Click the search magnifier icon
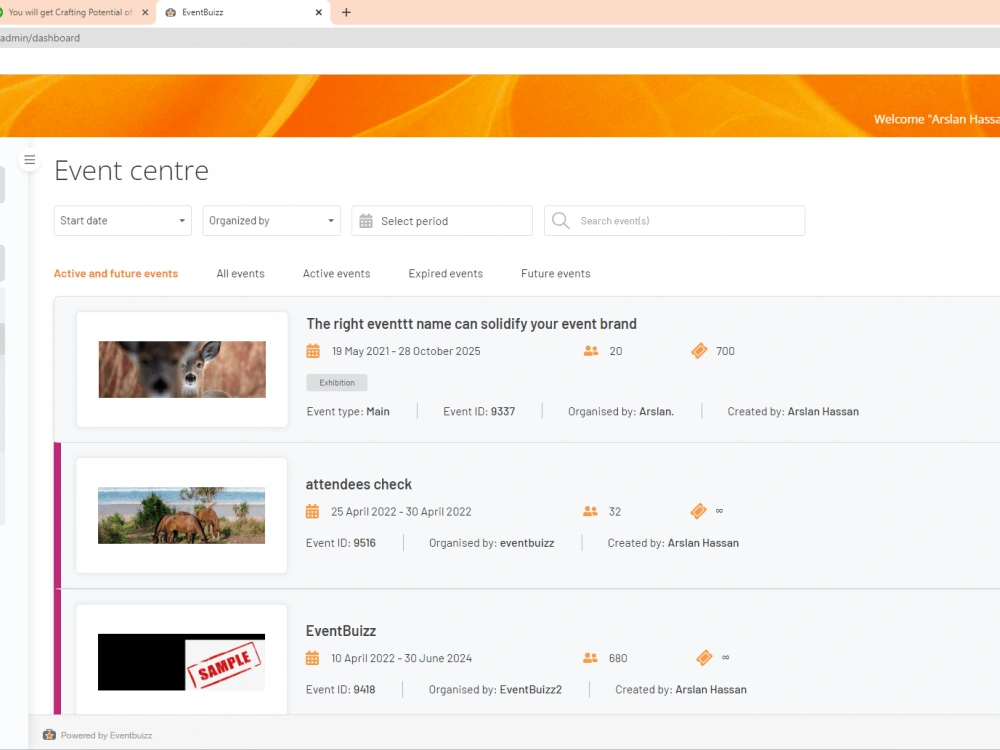 click(561, 221)
